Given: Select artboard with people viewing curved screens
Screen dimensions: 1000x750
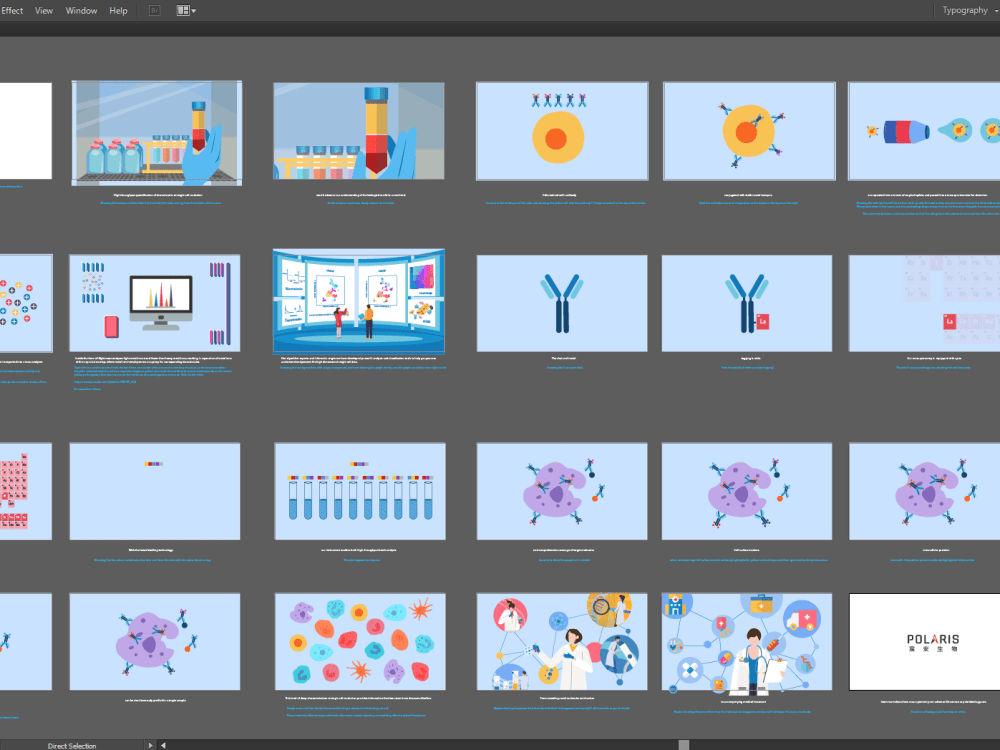Looking at the screenshot, I should pyautogui.click(x=358, y=301).
